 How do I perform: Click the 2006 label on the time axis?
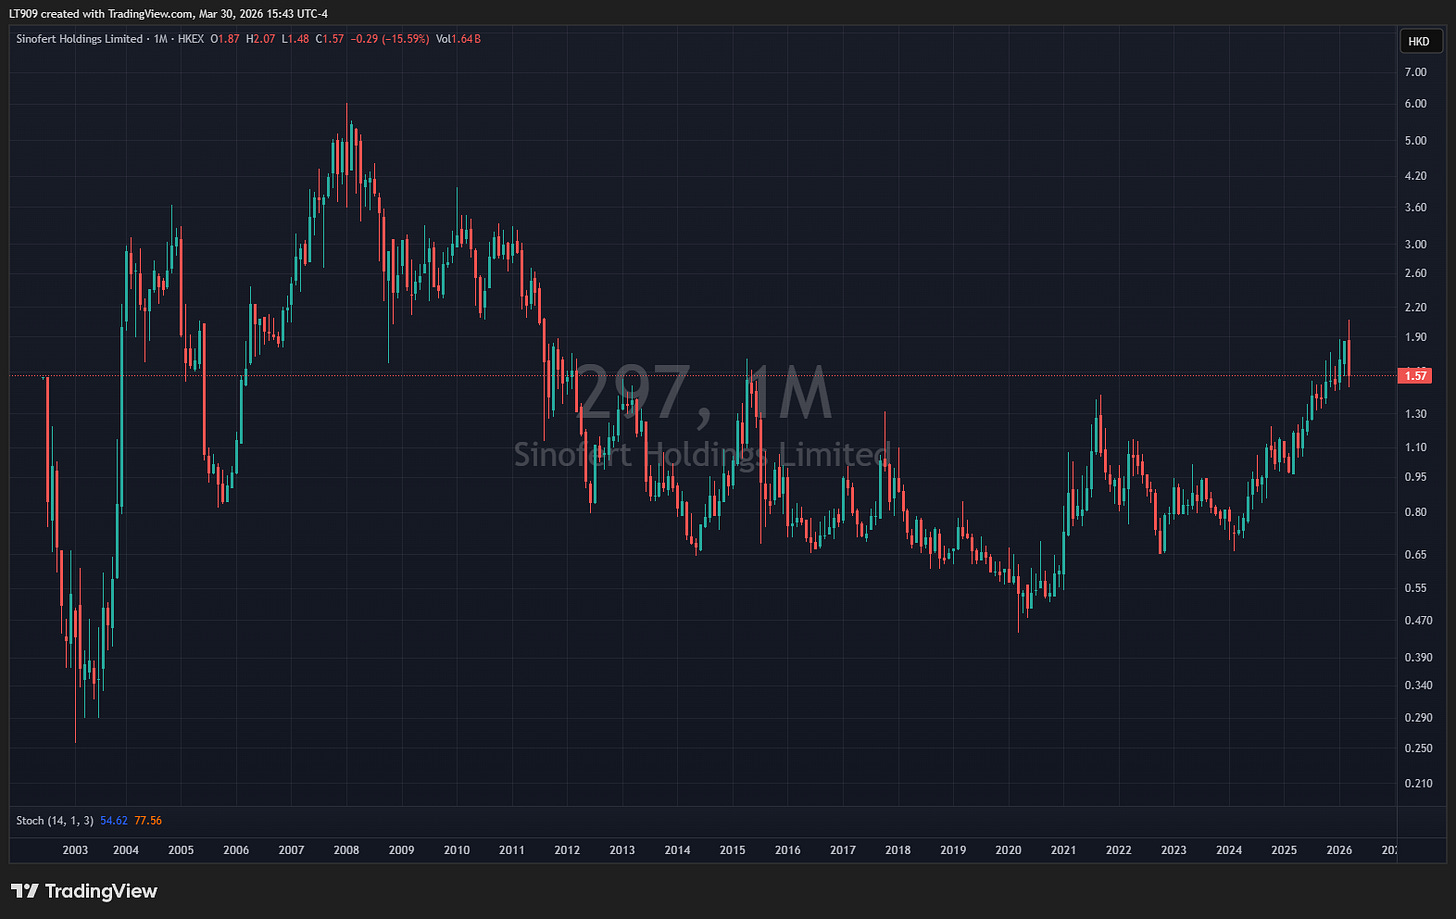(x=236, y=851)
